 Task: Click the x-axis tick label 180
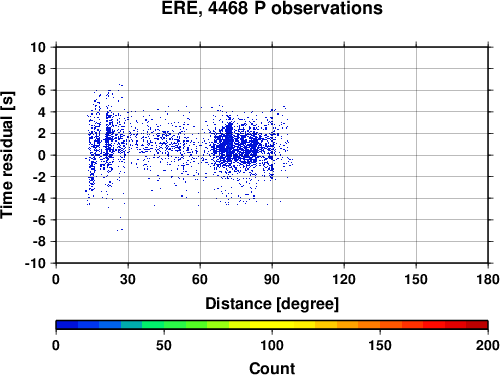pyautogui.click(x=488, y=279)
